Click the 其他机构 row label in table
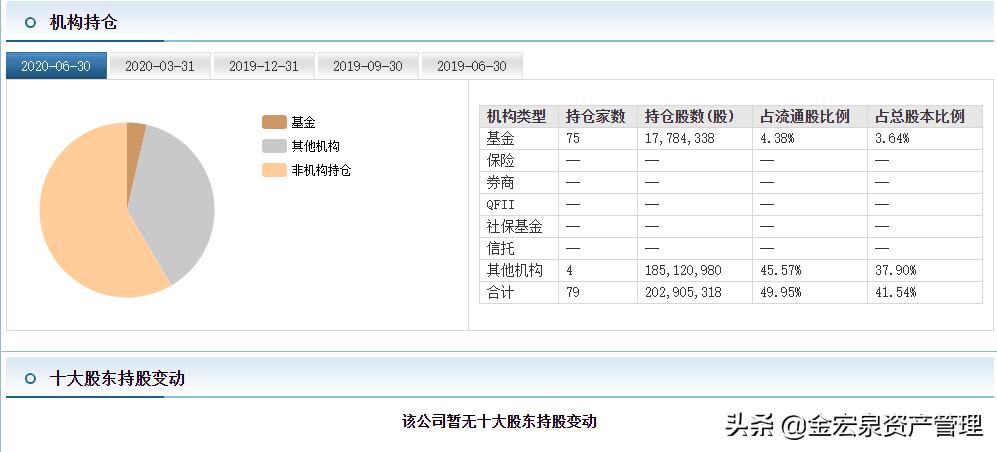The image size is (997, 452). pyautogui.click(x=514, y=270)
